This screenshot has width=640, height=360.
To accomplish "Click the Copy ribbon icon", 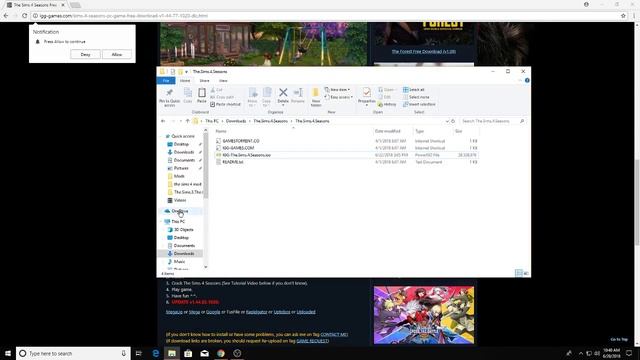I will 188,93.
